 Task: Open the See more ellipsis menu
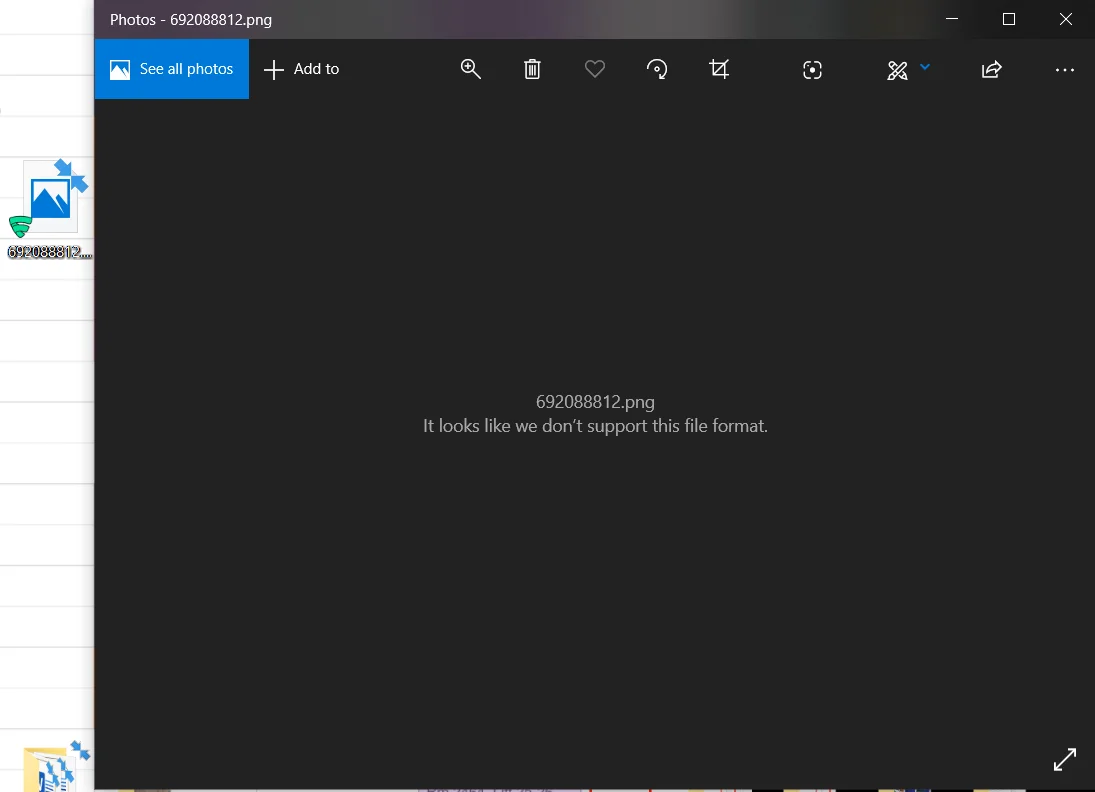(1065, 70)
